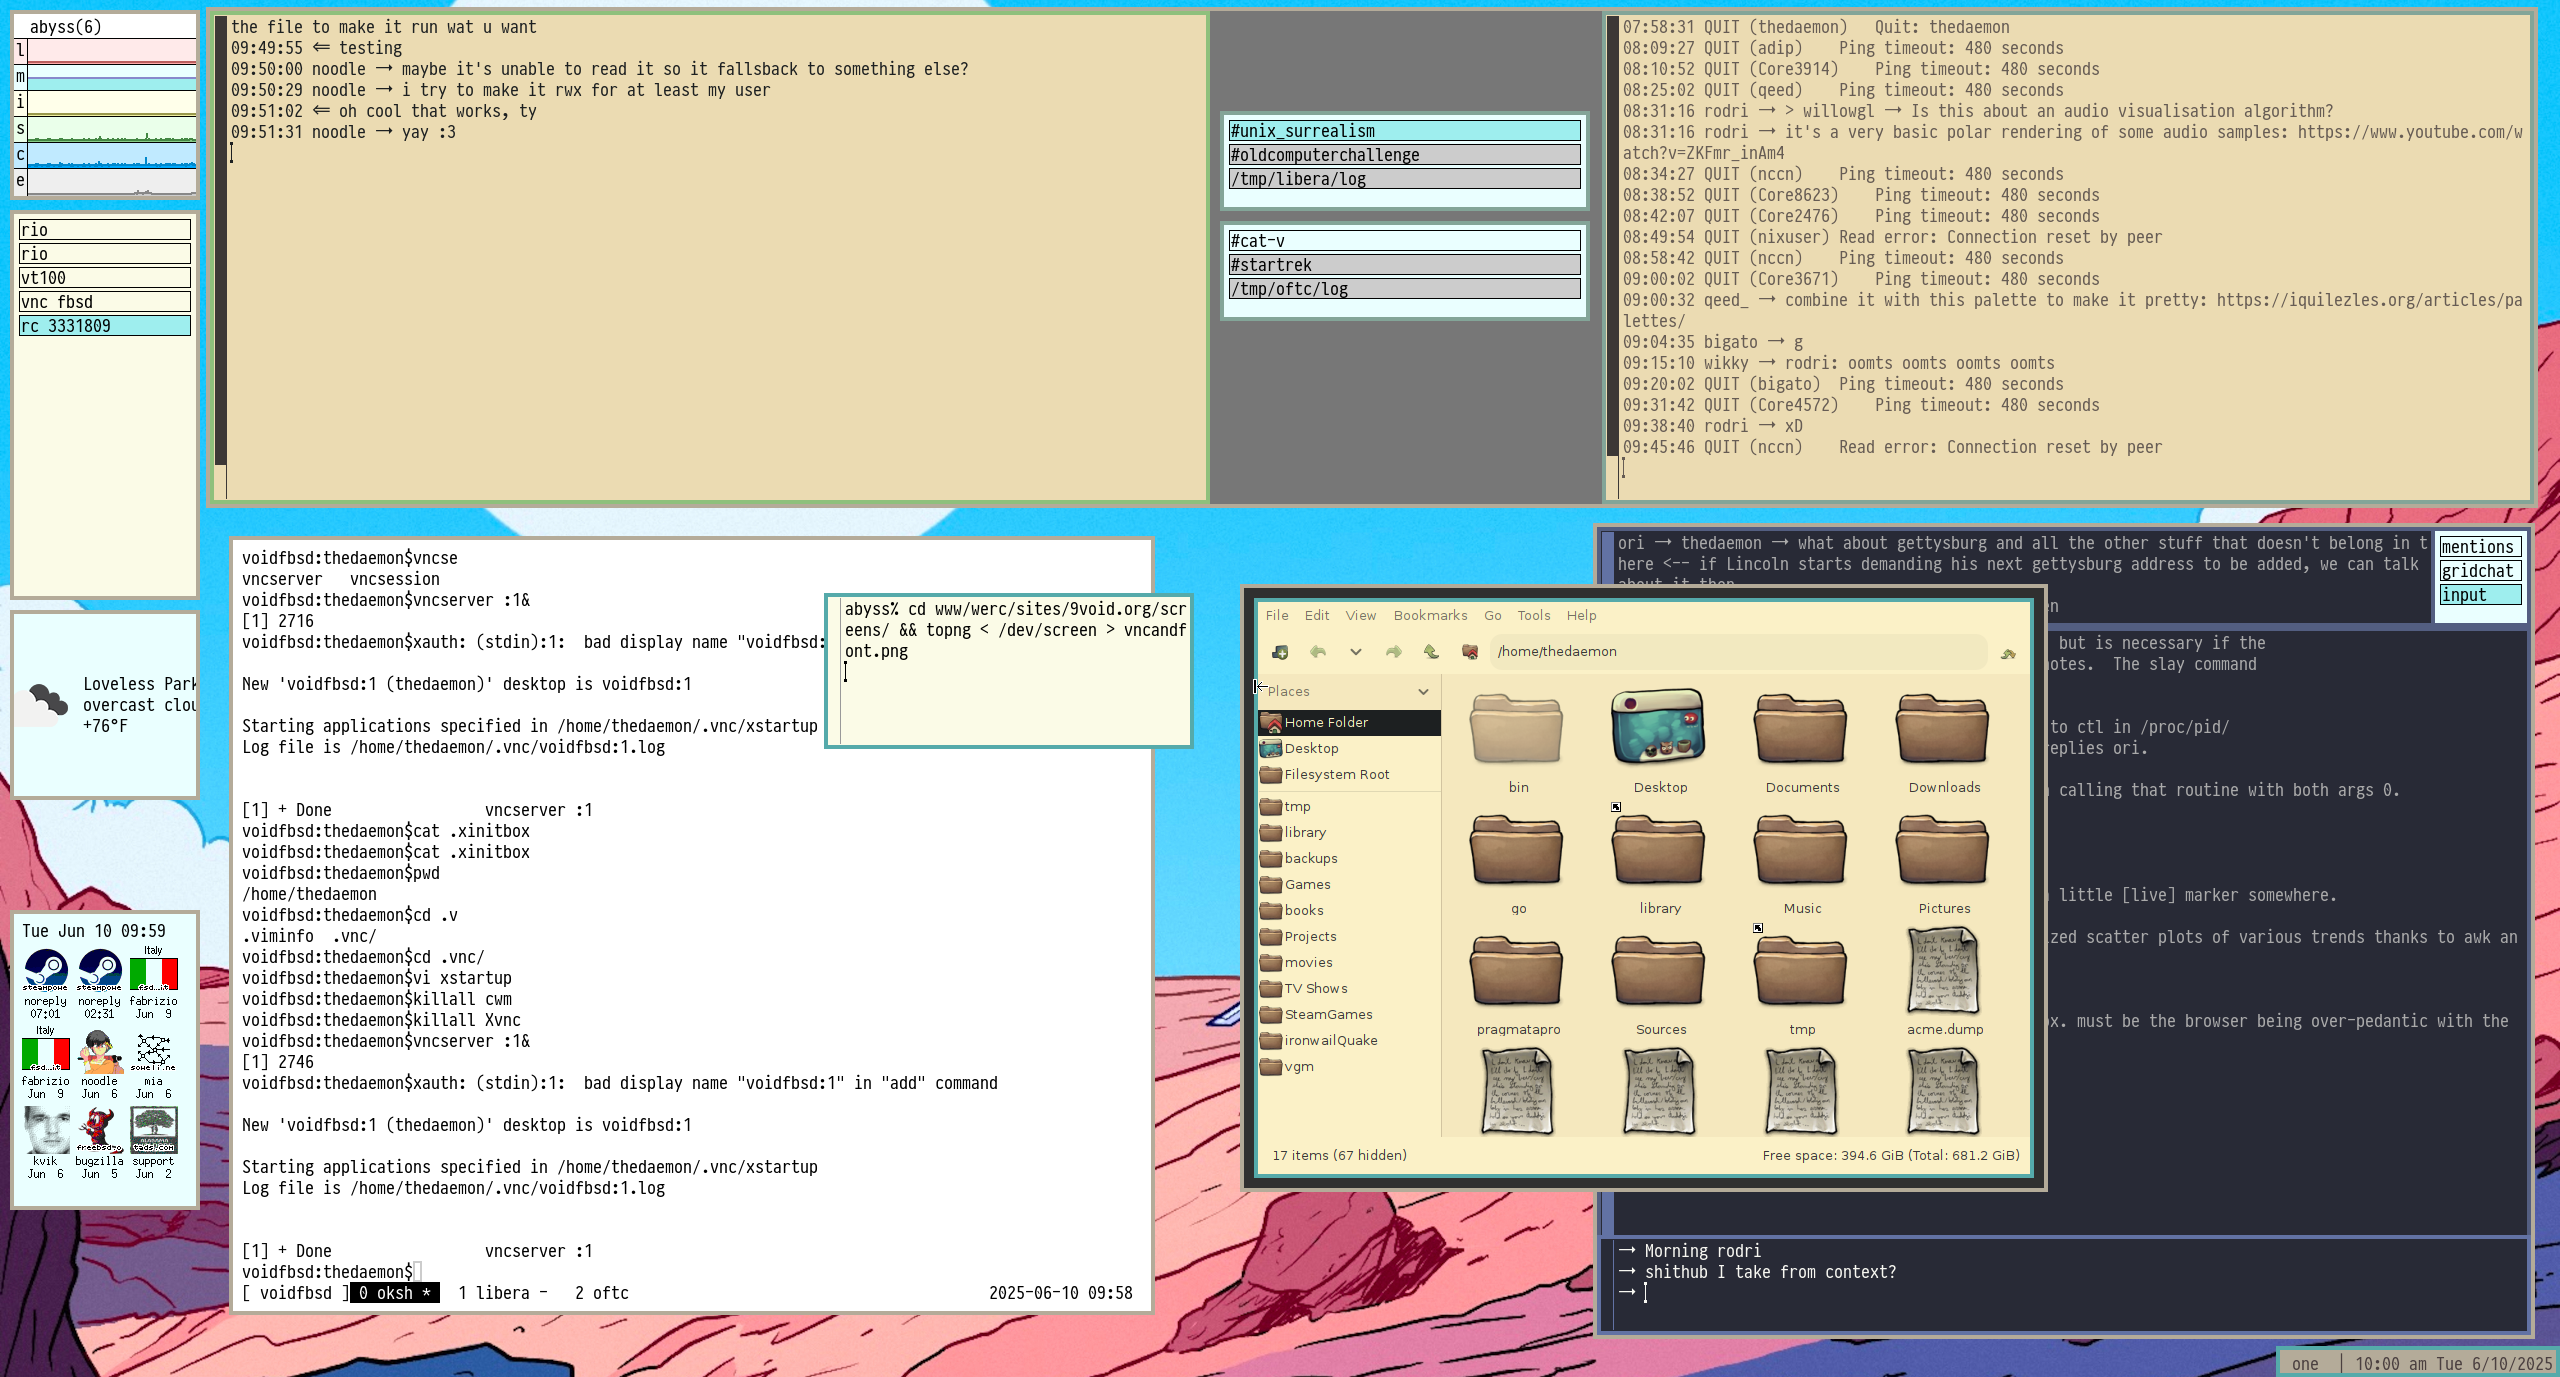Open the TV Shows bookmark in the sidebar

tap(1349, 988)
